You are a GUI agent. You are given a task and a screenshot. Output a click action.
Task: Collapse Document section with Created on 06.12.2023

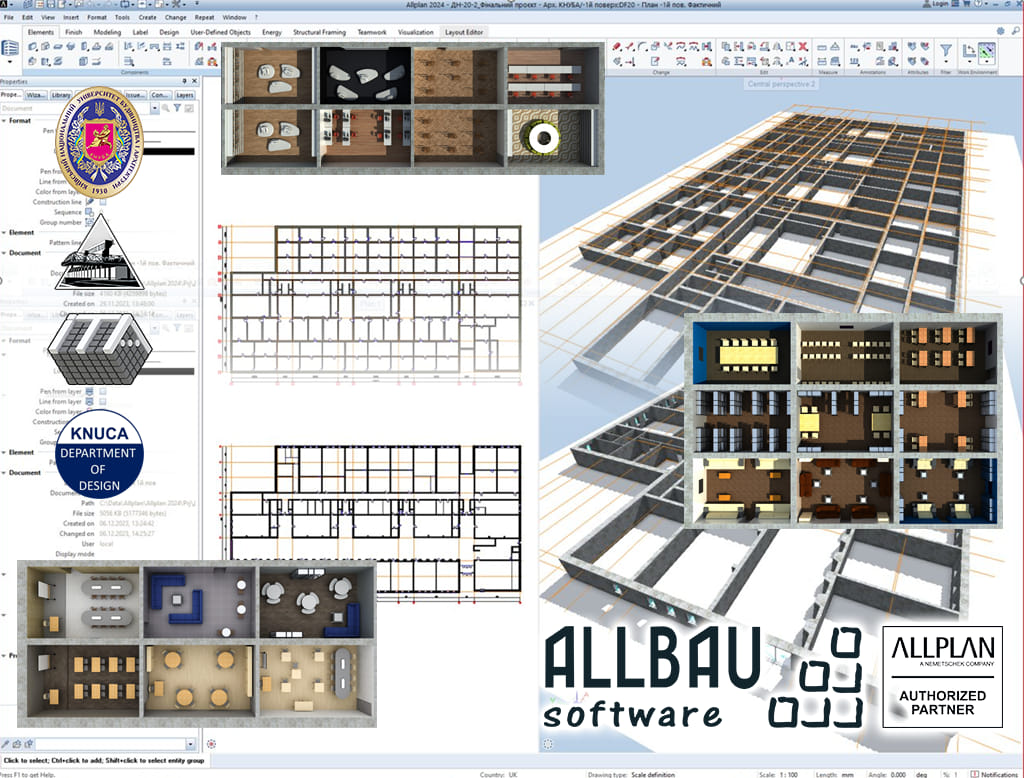click(x=4, y=472)
